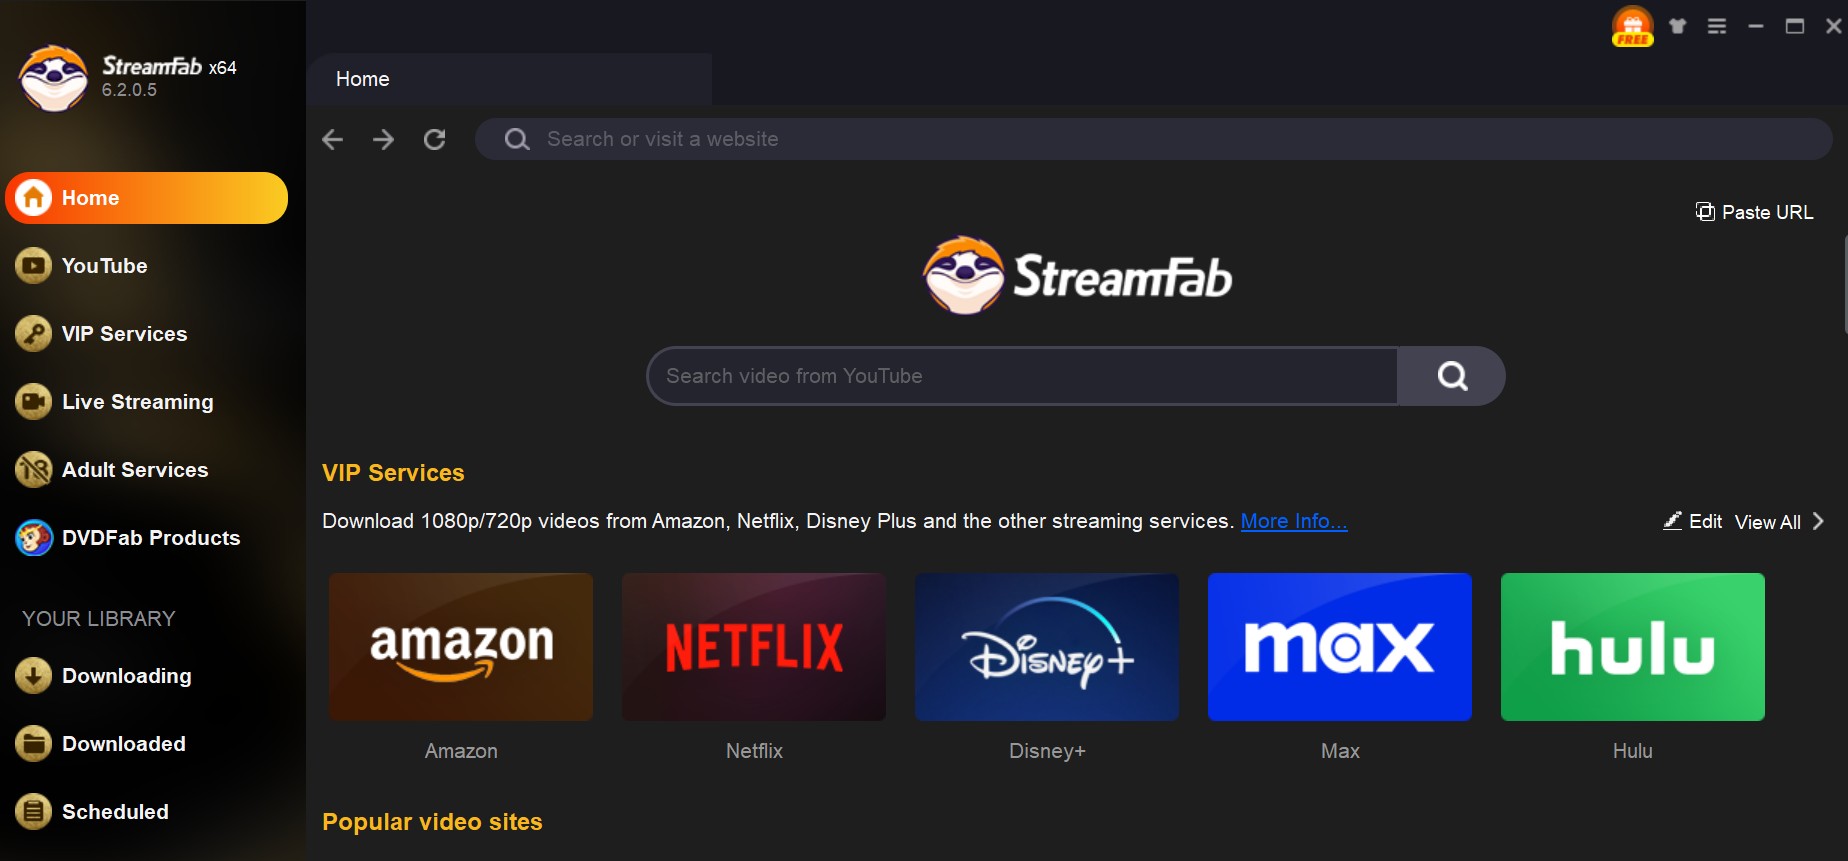Click the orange FREE gift icon
The width and height of the screenshot is (1848, 861).
coord(1632,27)
